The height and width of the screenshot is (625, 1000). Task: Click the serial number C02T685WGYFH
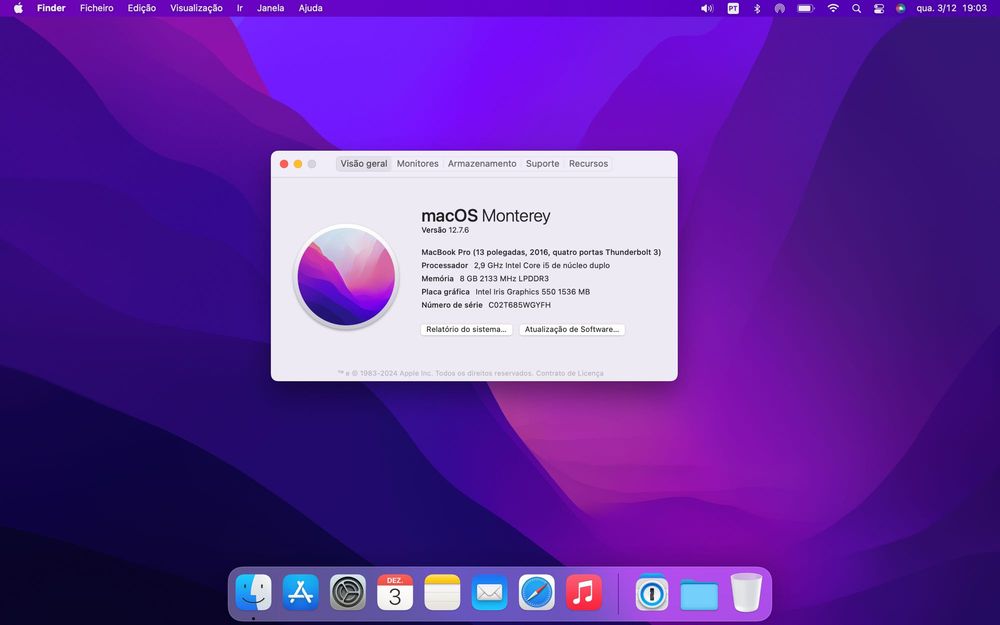pyautogui.click(x=520, y=305)
